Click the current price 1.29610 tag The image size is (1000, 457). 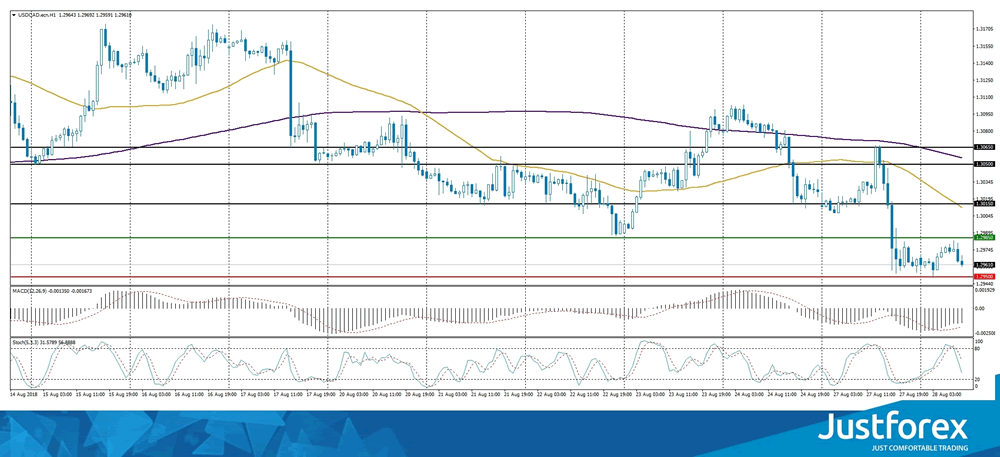984,264
